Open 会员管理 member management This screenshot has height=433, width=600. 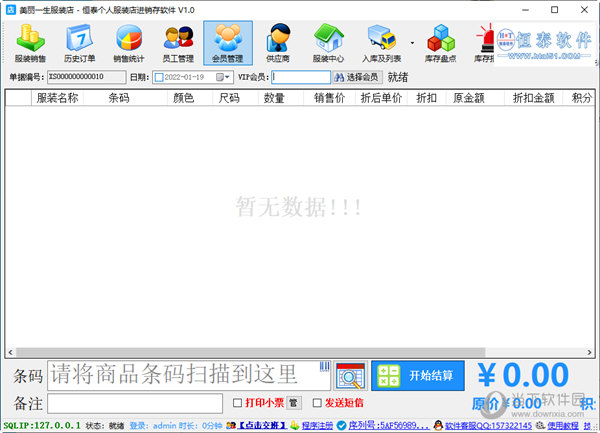(228, 43)
